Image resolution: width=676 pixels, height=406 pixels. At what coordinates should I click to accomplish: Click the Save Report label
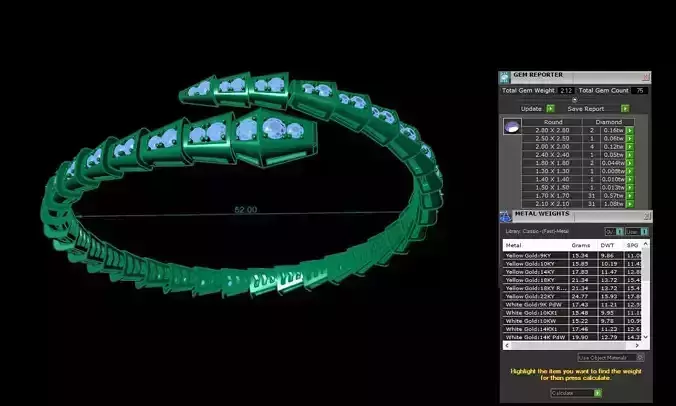(x=586, y=109)
